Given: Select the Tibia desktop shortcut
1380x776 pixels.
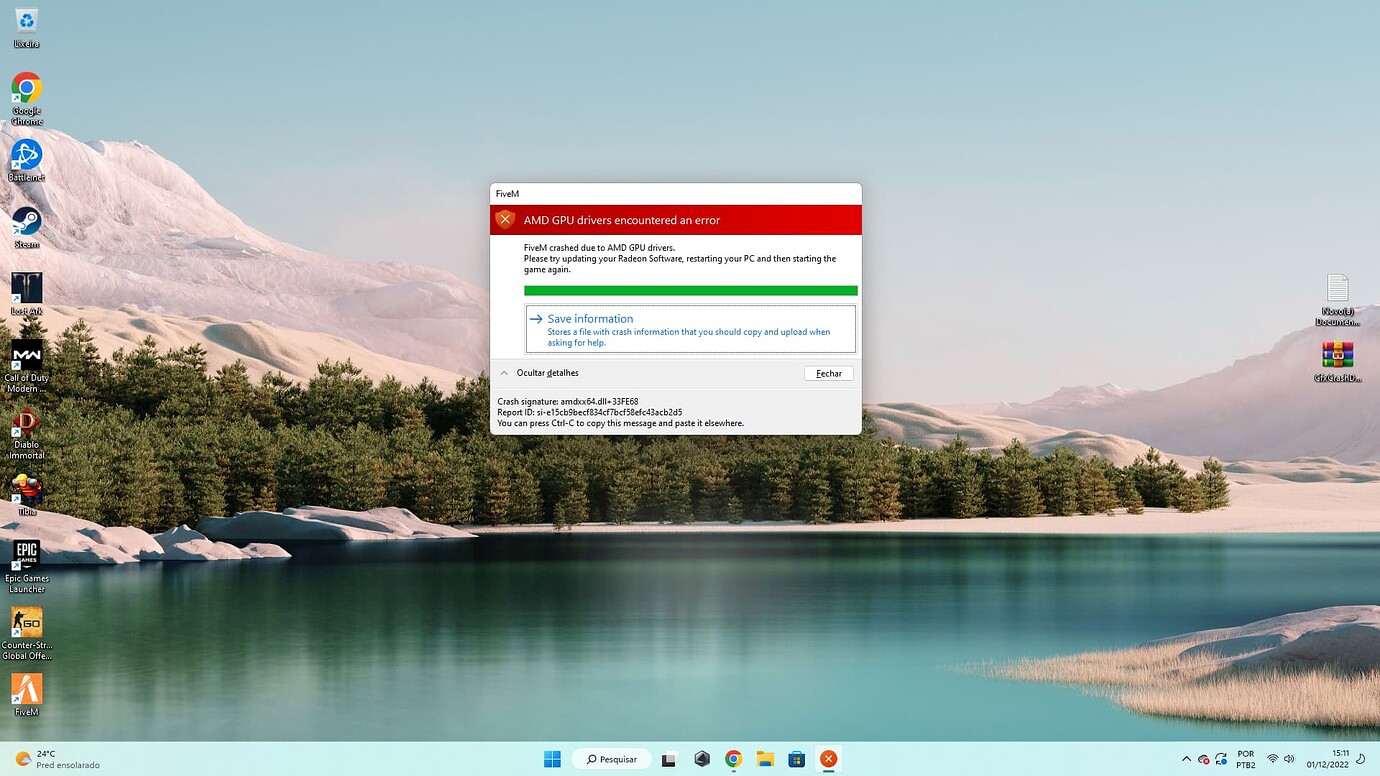Looking at the screenshot, I should pyautogui.click(x=27, y=495).
